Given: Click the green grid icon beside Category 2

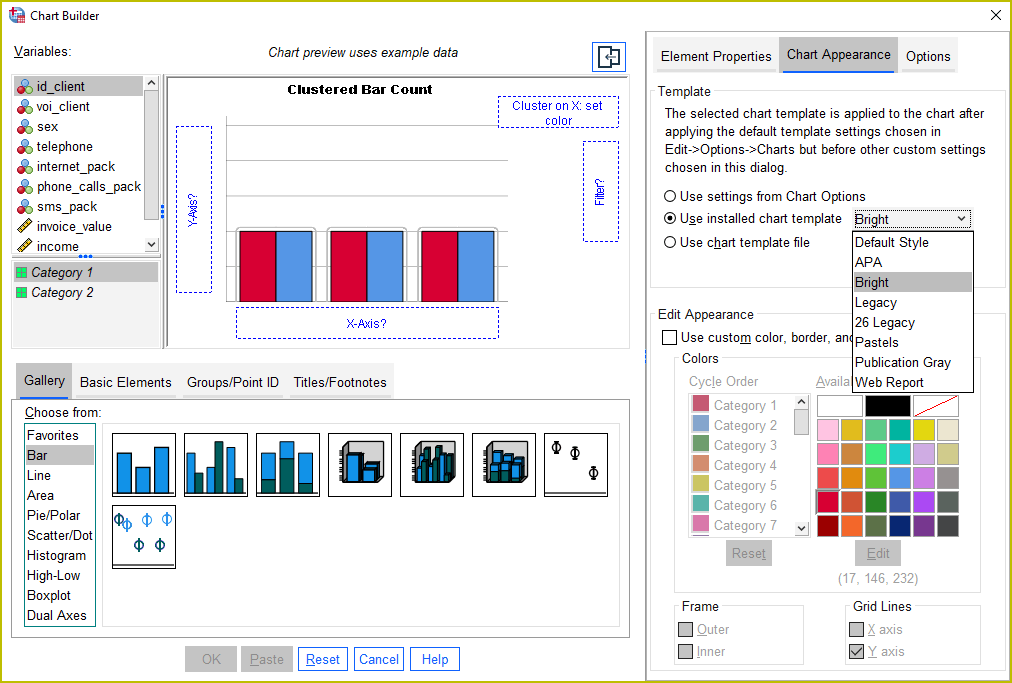Looking at the screenshot, I should point(21,292).
